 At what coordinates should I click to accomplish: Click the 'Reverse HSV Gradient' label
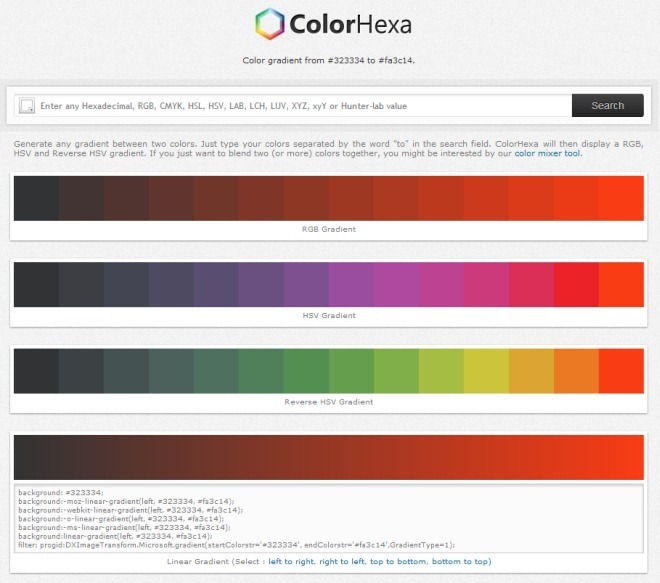tap(329, 402)
